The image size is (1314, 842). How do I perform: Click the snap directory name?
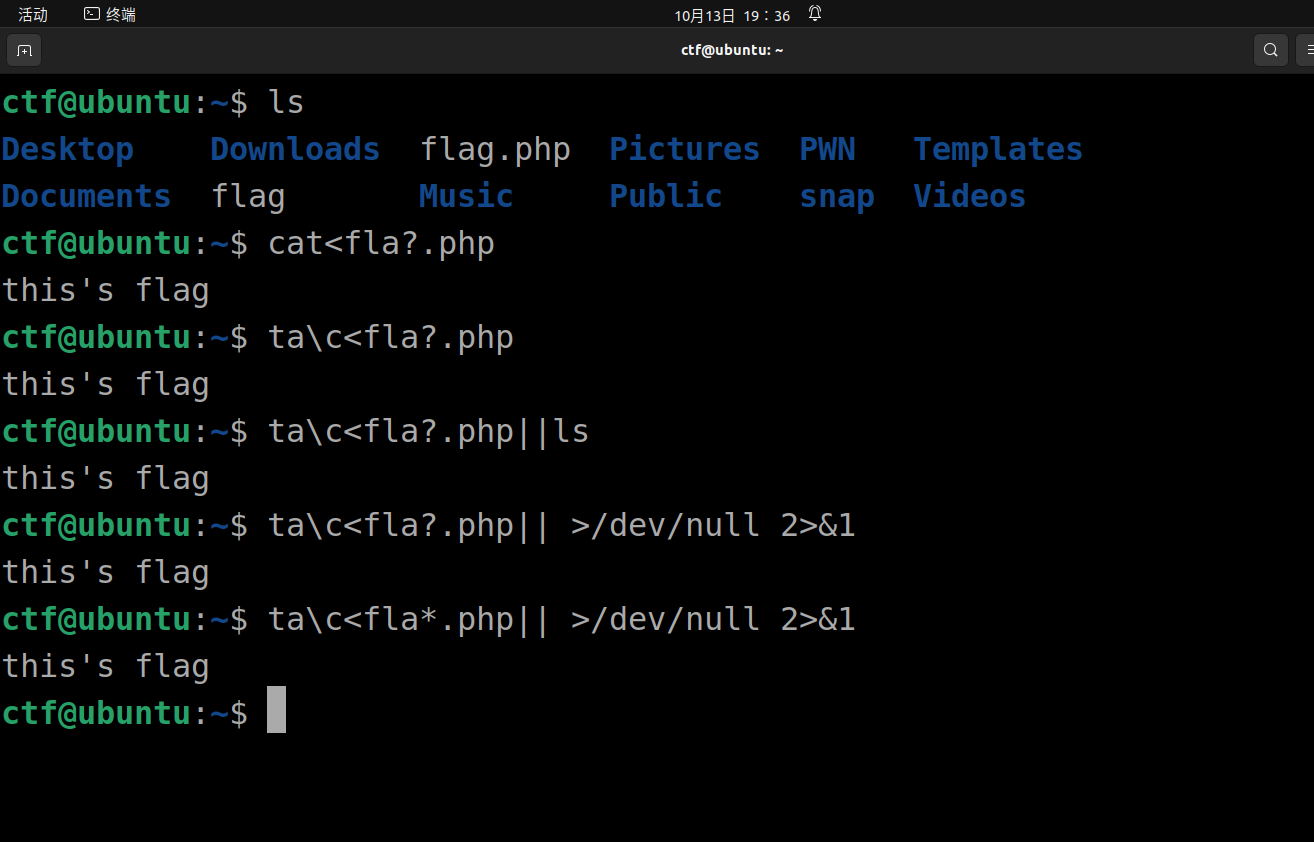837,197
